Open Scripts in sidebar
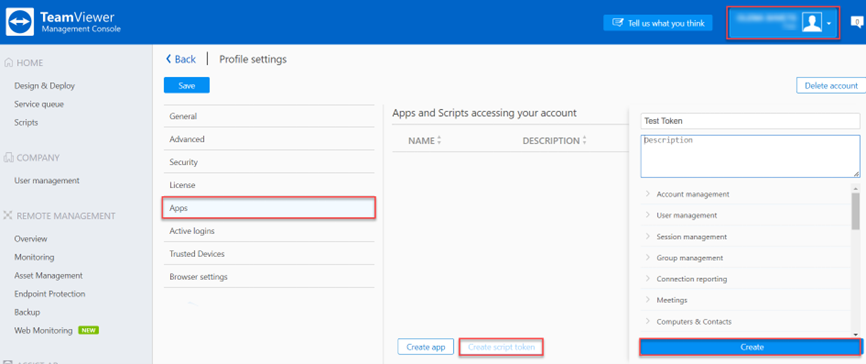Viewport: 866px width, 364px height. (x=27, y=123)
